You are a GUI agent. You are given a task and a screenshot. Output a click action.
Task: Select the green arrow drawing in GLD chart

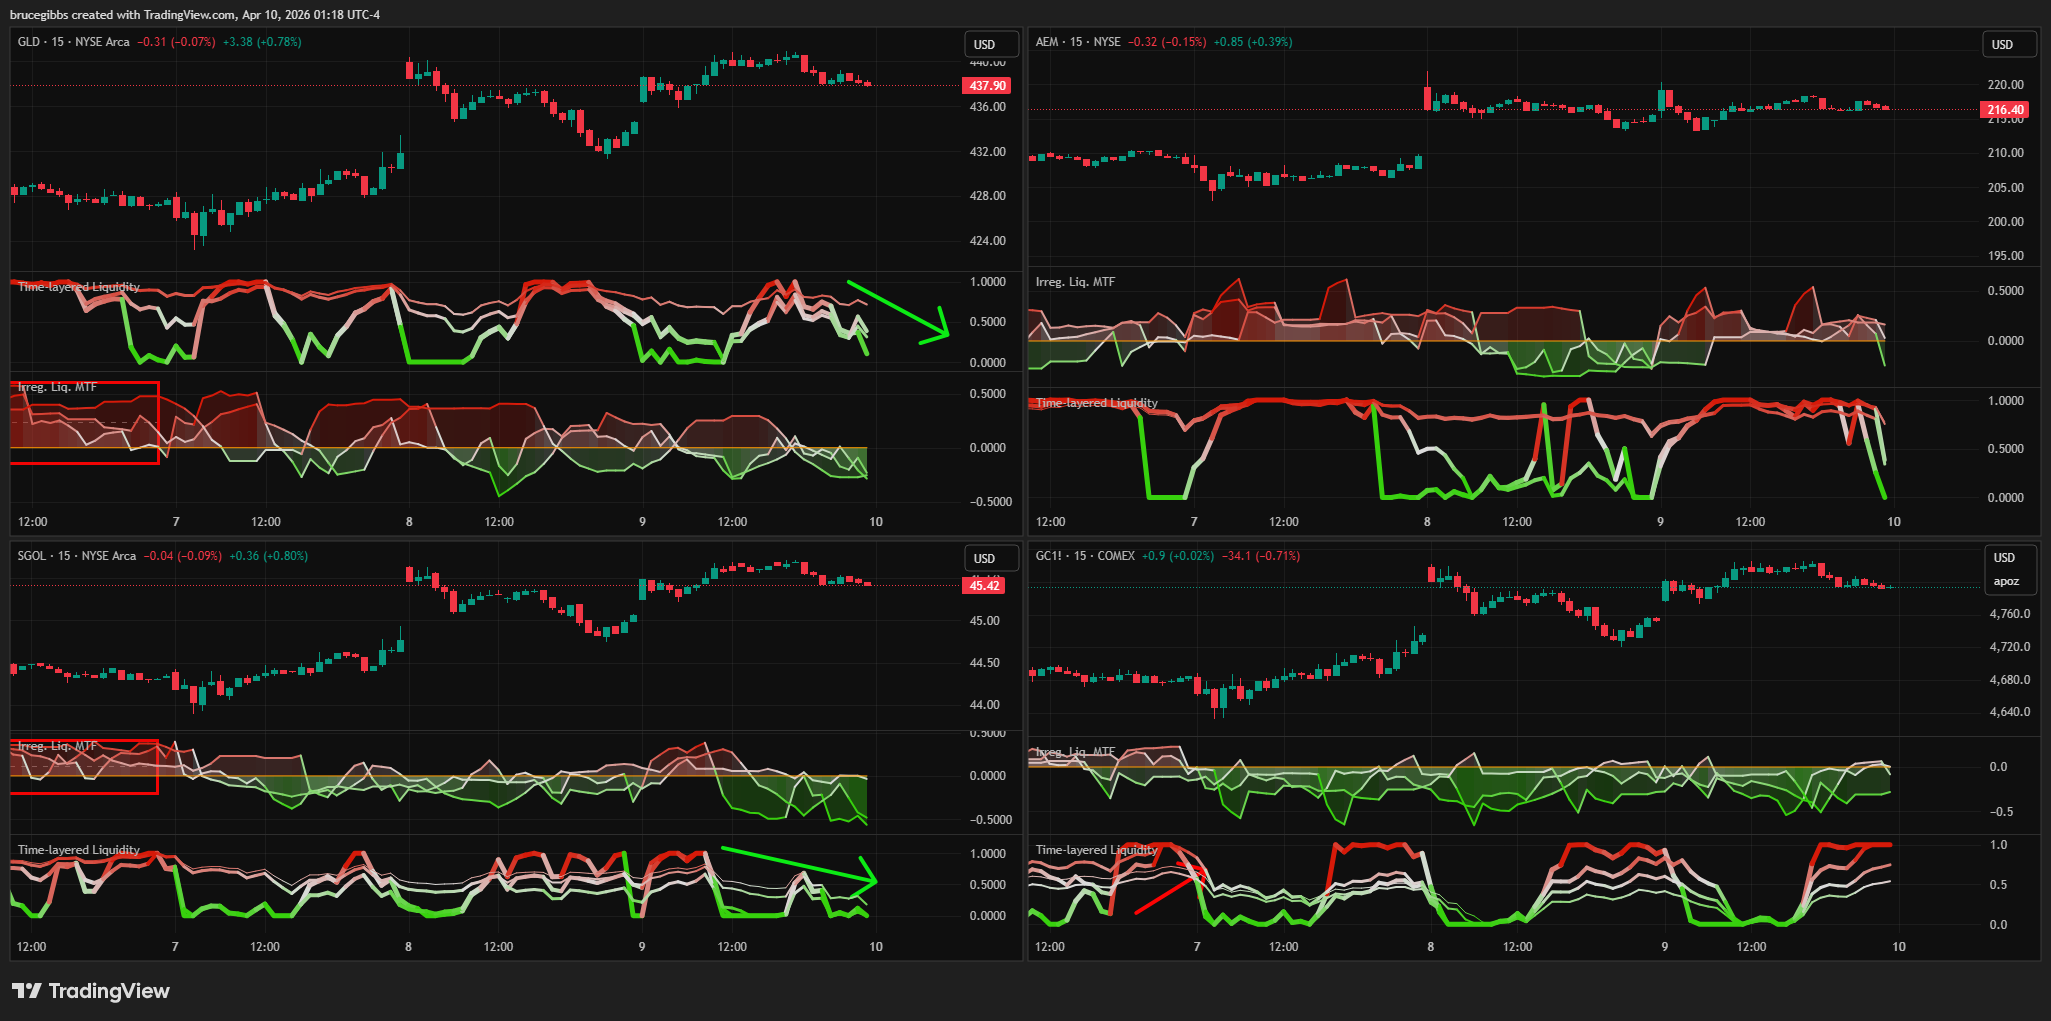point(896,310)
